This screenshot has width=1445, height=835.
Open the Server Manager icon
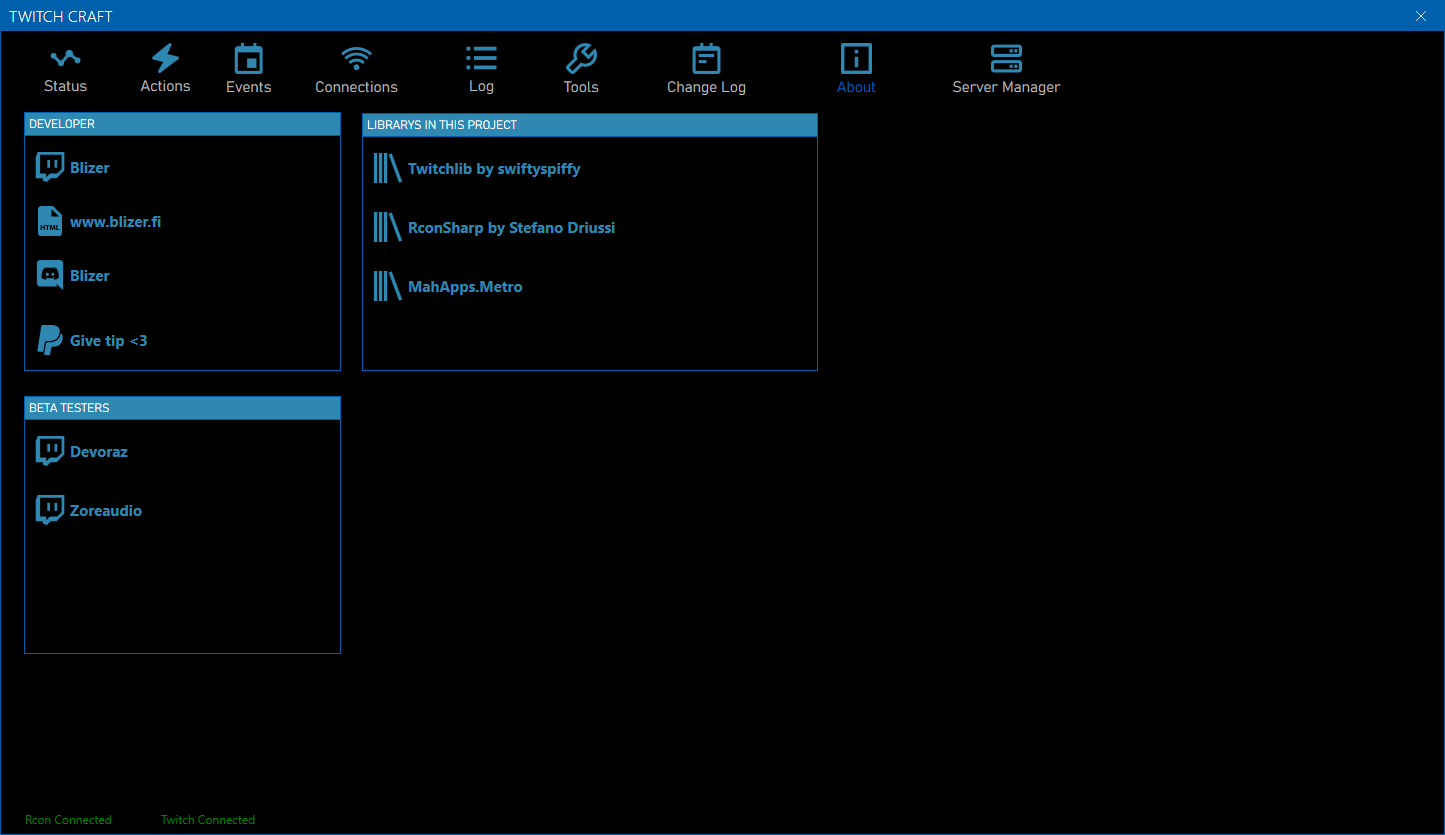coord(1006,60)
